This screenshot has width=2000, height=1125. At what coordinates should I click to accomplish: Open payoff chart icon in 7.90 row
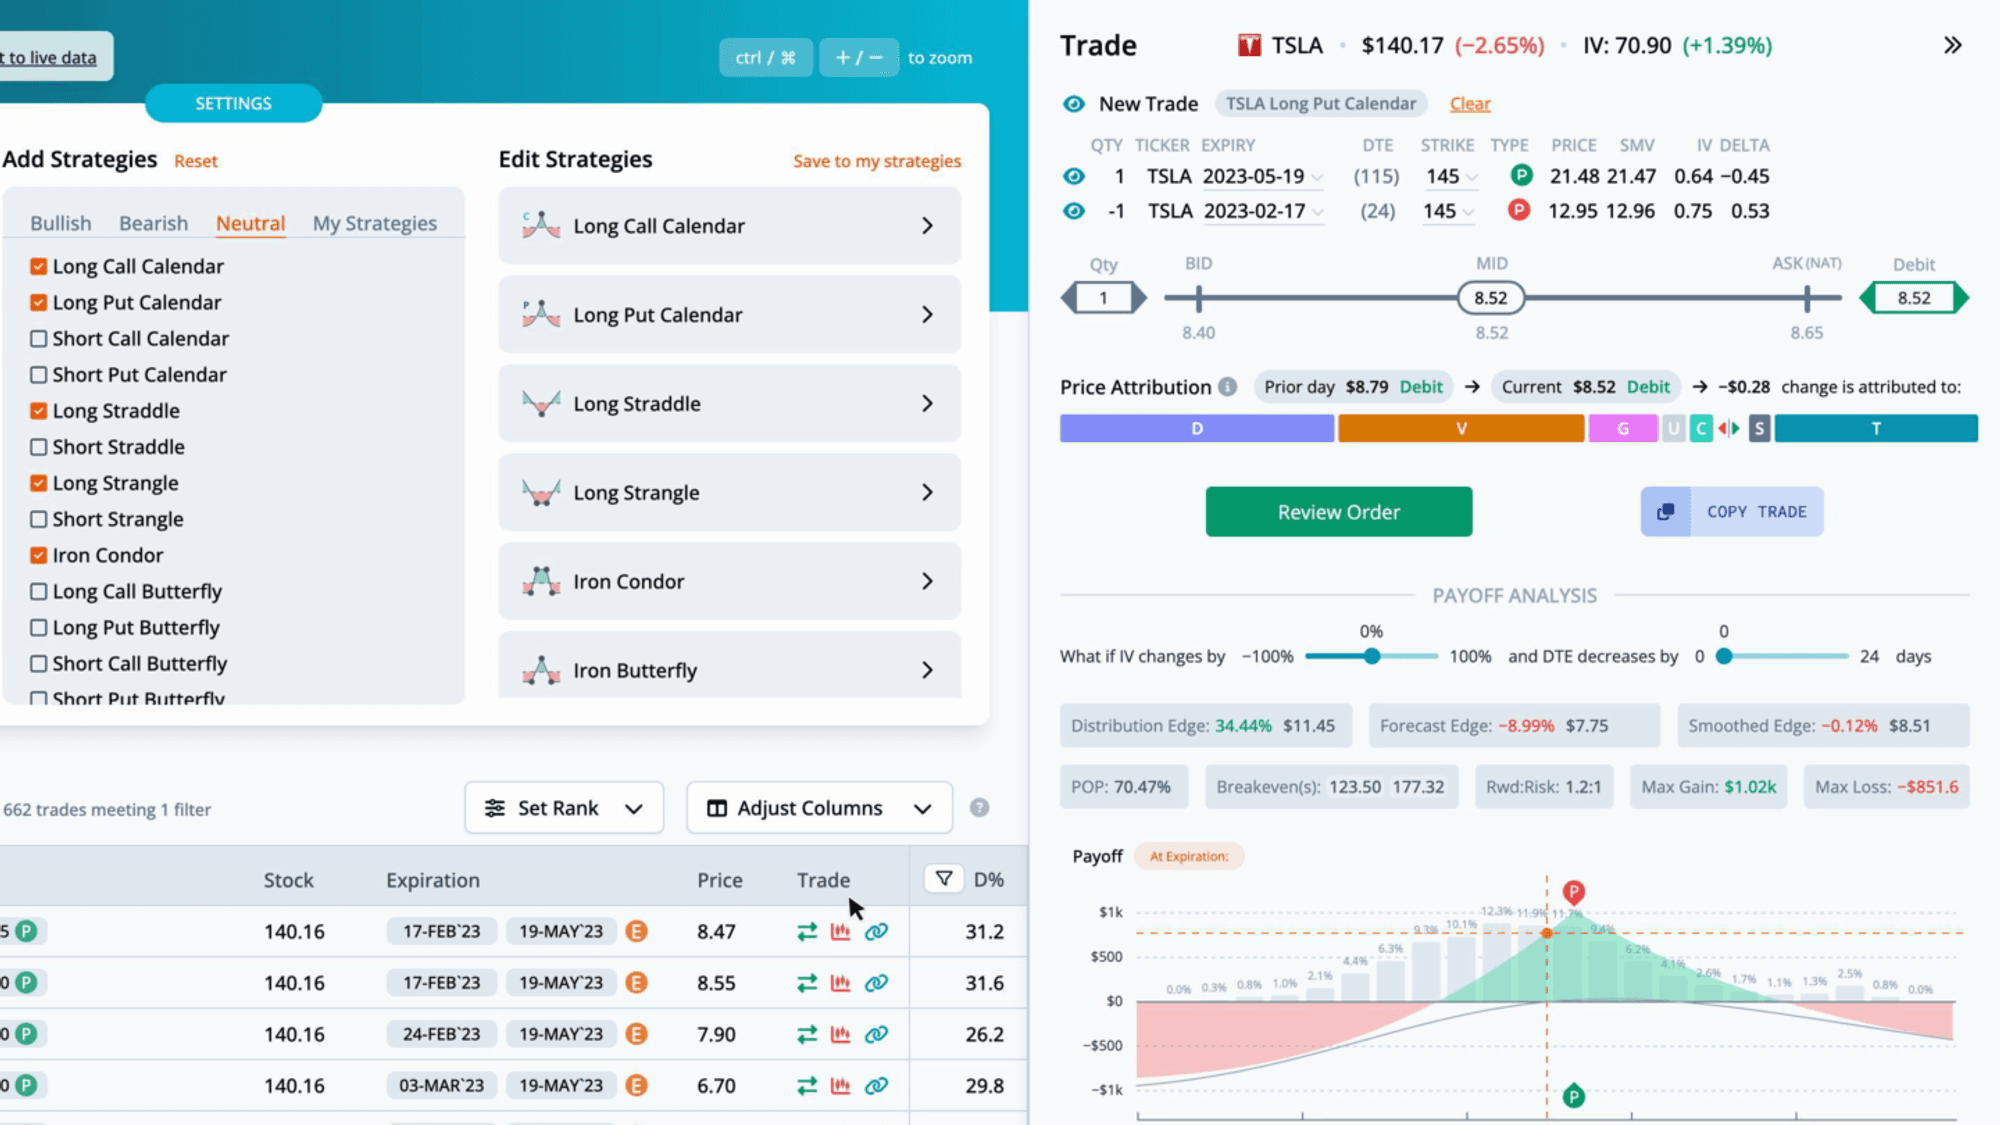click(x=840, y=1035)
